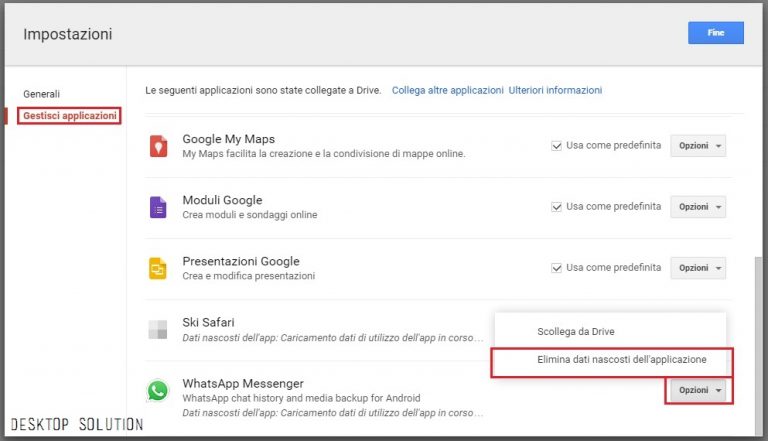Toggle default checkbox for Google My Maps
The image size is (768, 441).
pos(557,146)
